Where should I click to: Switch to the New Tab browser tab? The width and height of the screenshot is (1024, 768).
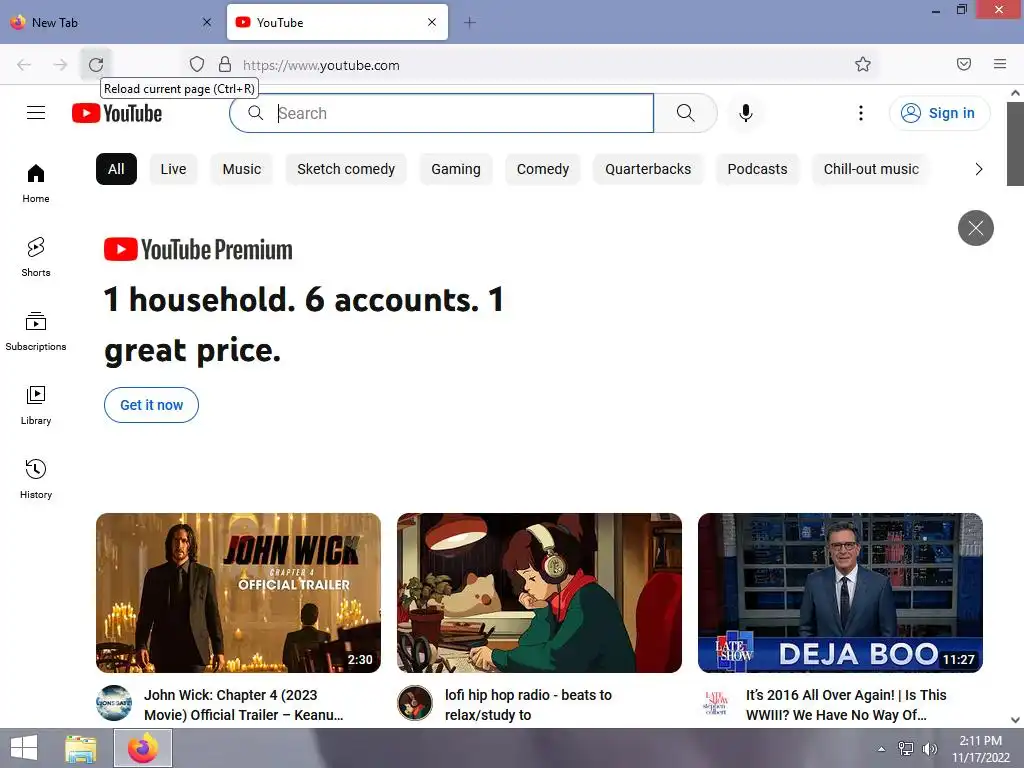coord(111,22)
